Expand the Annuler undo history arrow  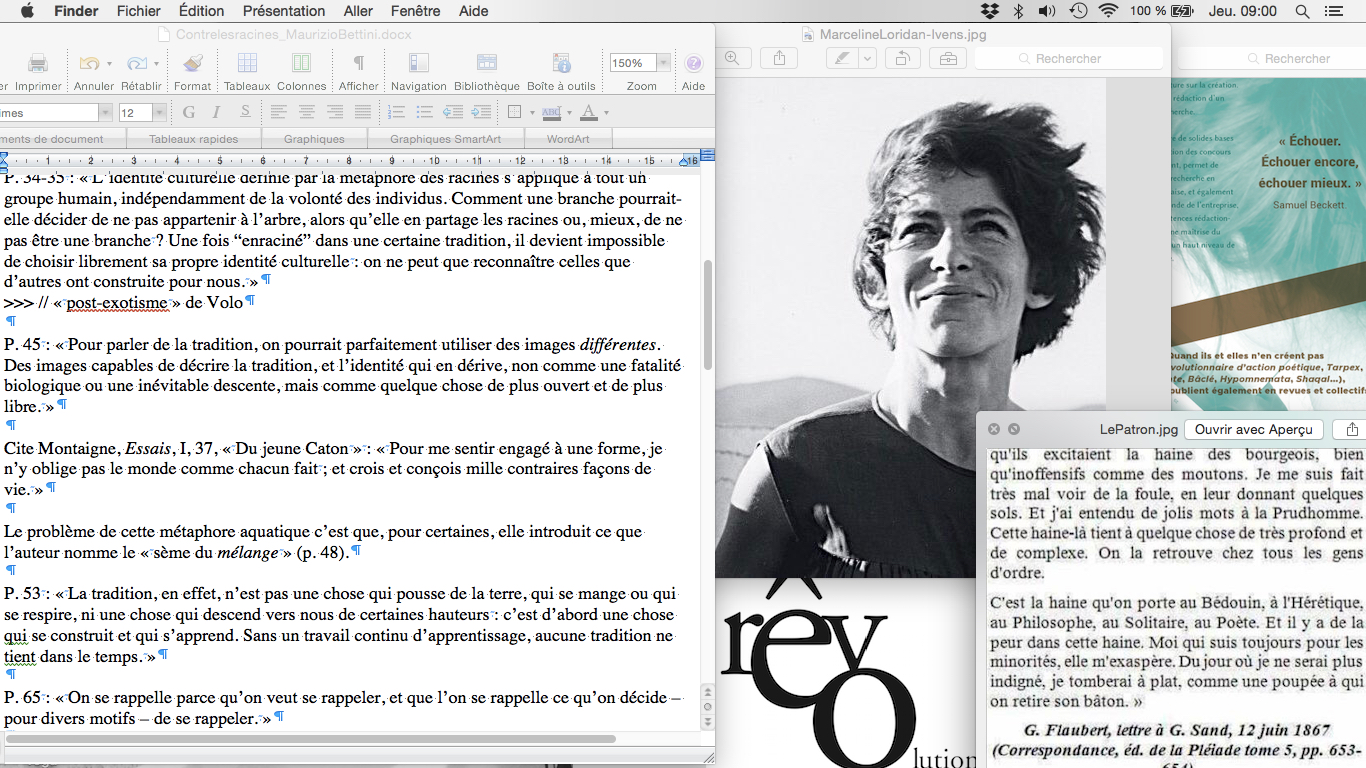tap(109, 64)
